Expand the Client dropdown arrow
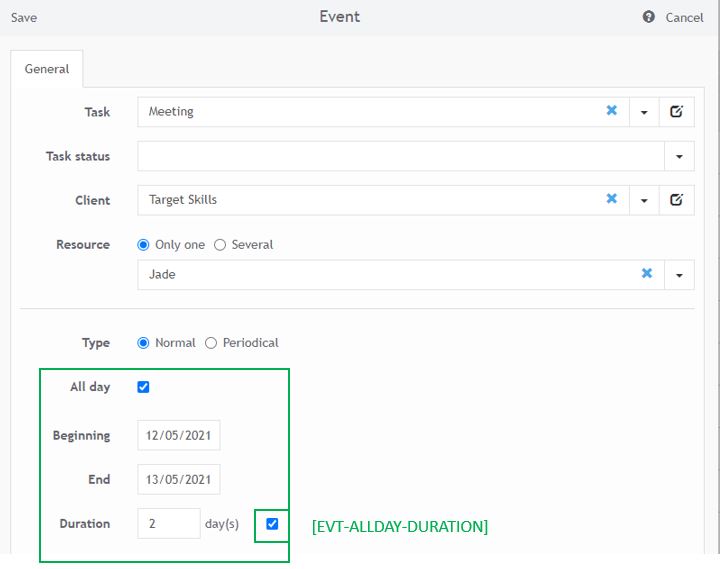The height and width of the screenshot is (569, 722). [644, 200]
